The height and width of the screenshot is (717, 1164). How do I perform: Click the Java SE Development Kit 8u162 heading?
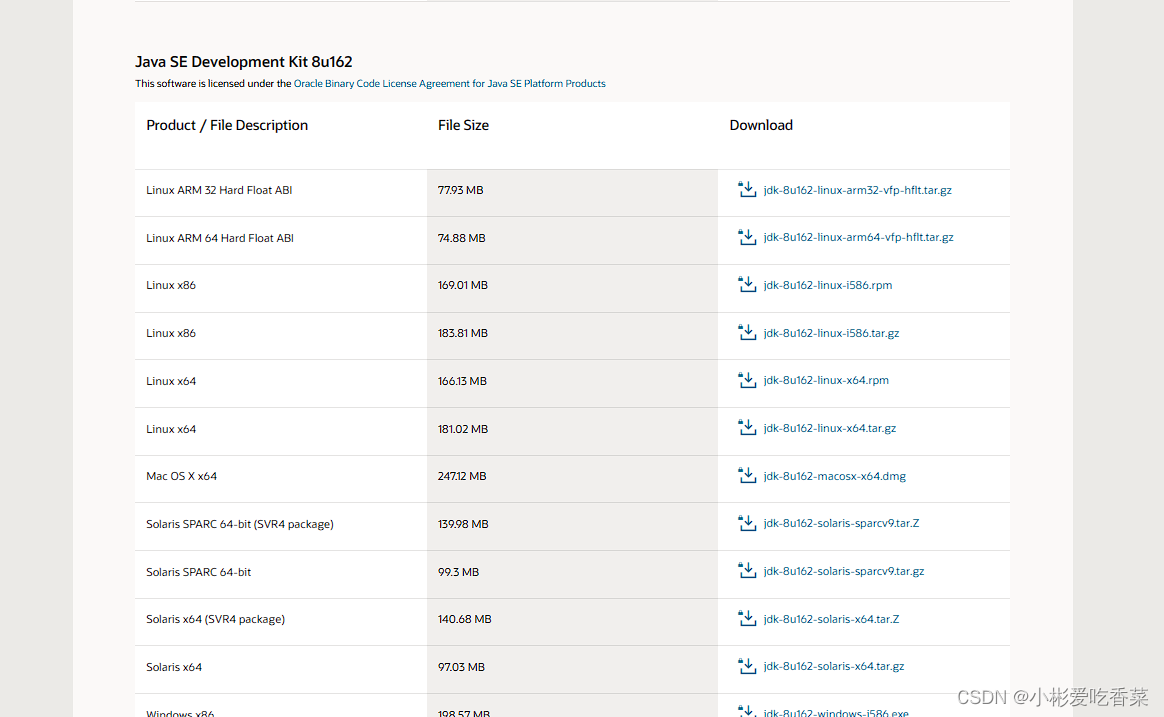coord(243,62)
